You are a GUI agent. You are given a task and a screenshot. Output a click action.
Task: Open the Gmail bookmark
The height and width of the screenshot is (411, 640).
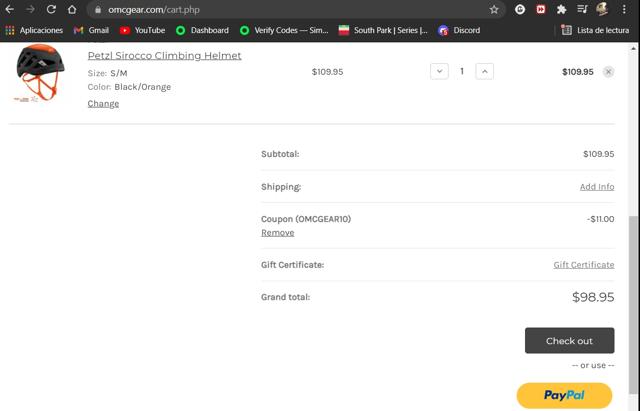pyautogui.click(x=91, y=30)
